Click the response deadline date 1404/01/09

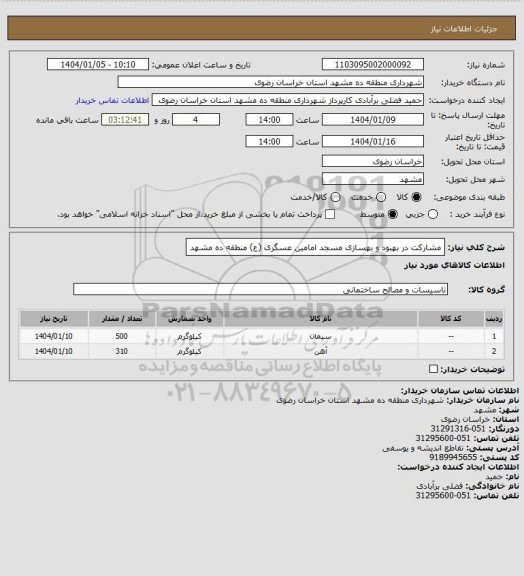pos(373,120)
